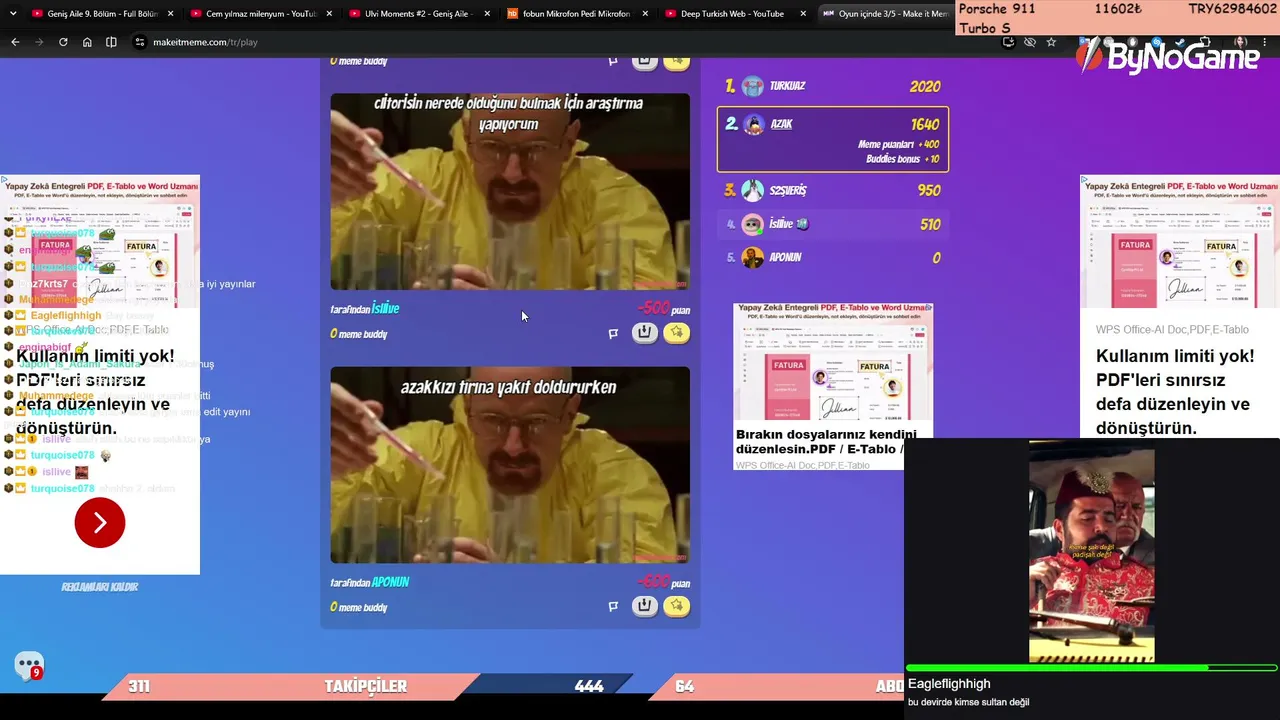This screenshot has width=1280, height=720.
Task: Select the Oyun içinde 3/5 Make it Meme tab
Action: point(885,14)
